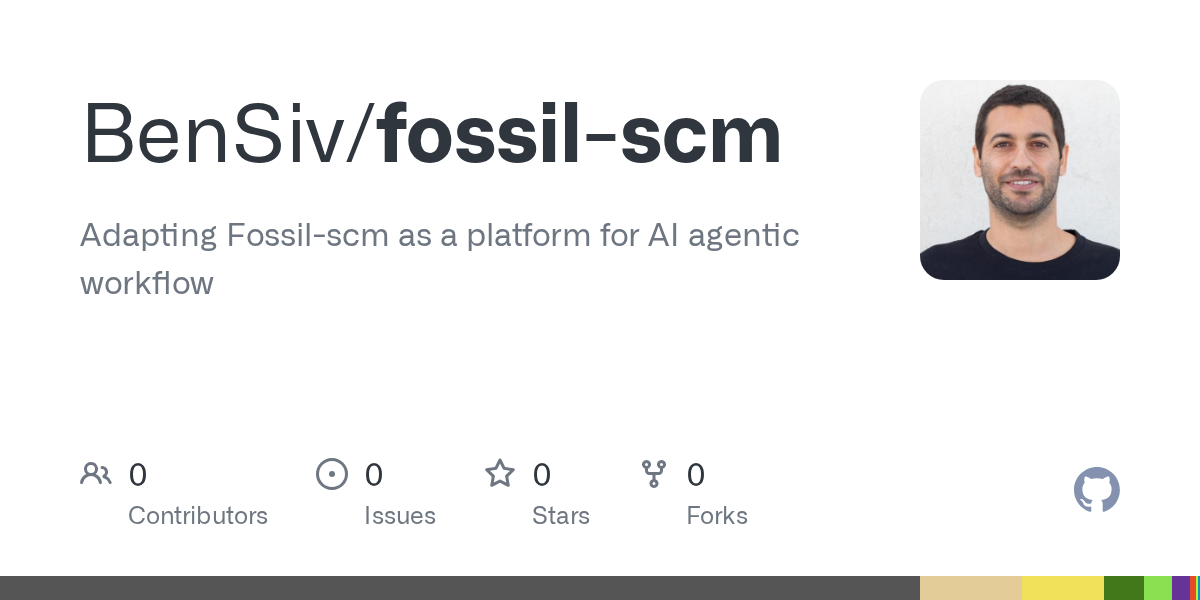Open the BenSiv profile avatar photo
Screen dimensions: 1200x600
1019,180
